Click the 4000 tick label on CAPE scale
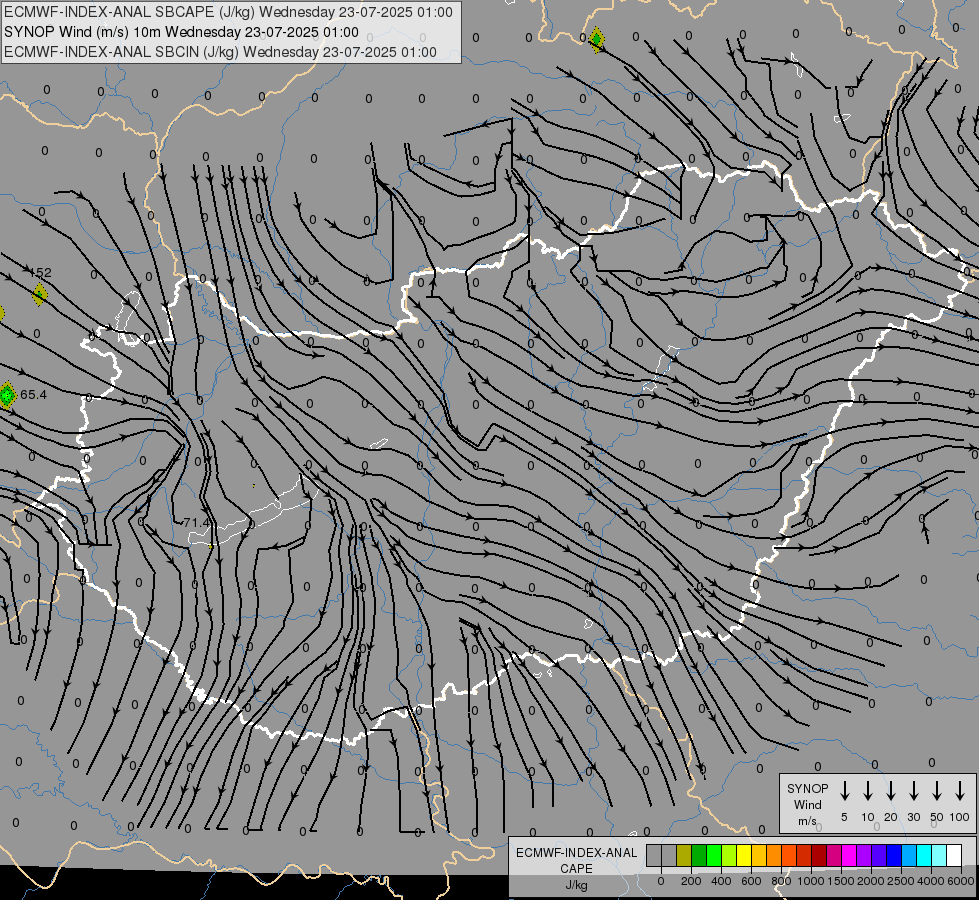The image size is (979, 900). click(931, 881)
